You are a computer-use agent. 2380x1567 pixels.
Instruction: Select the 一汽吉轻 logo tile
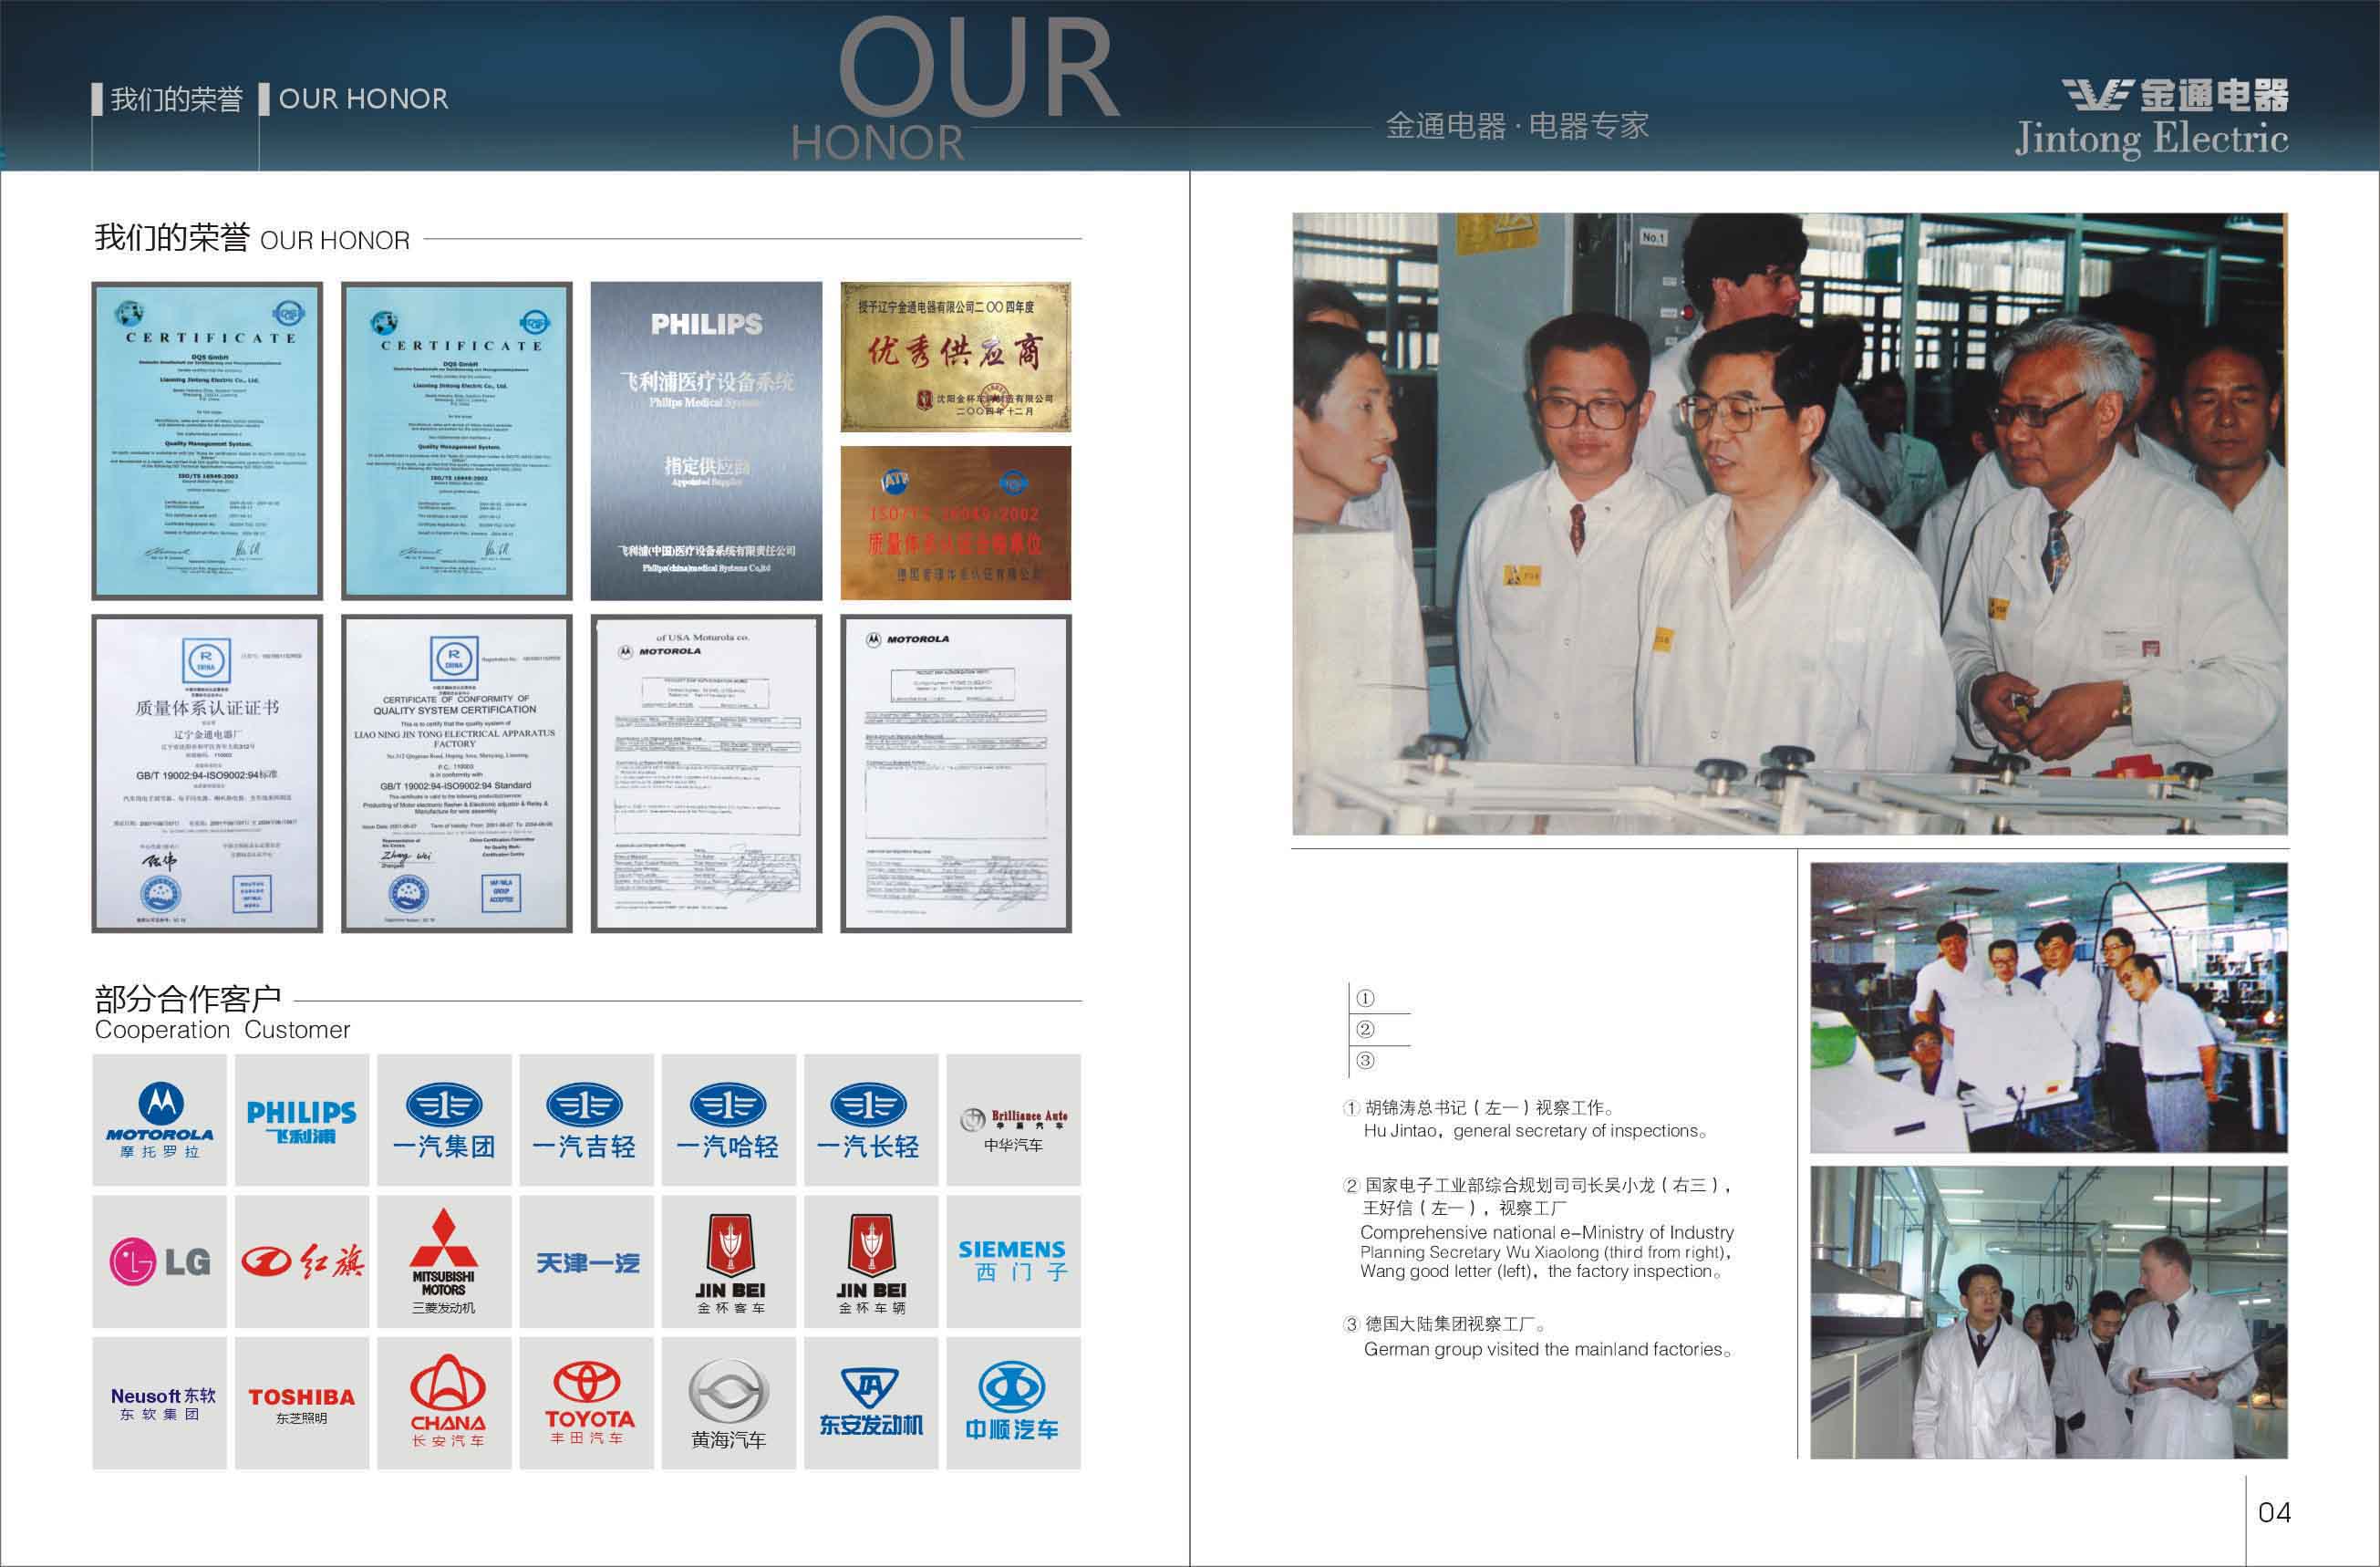point(586,1120)
